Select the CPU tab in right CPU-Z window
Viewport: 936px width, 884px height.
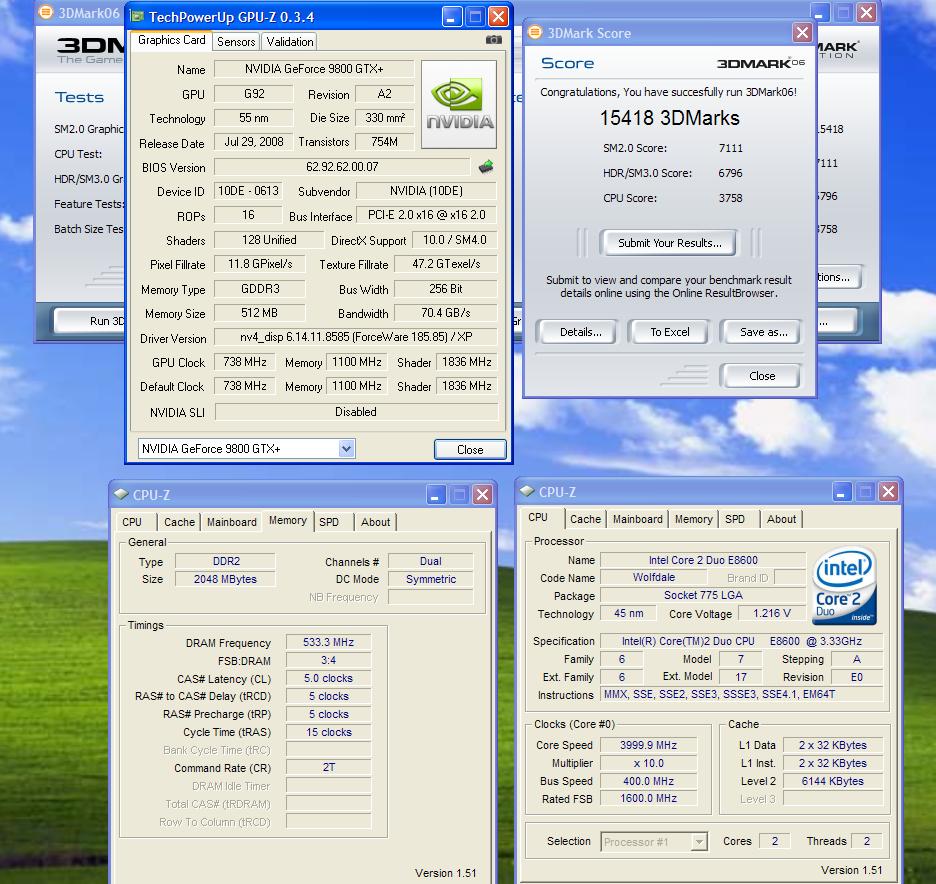tap(538, 518)
